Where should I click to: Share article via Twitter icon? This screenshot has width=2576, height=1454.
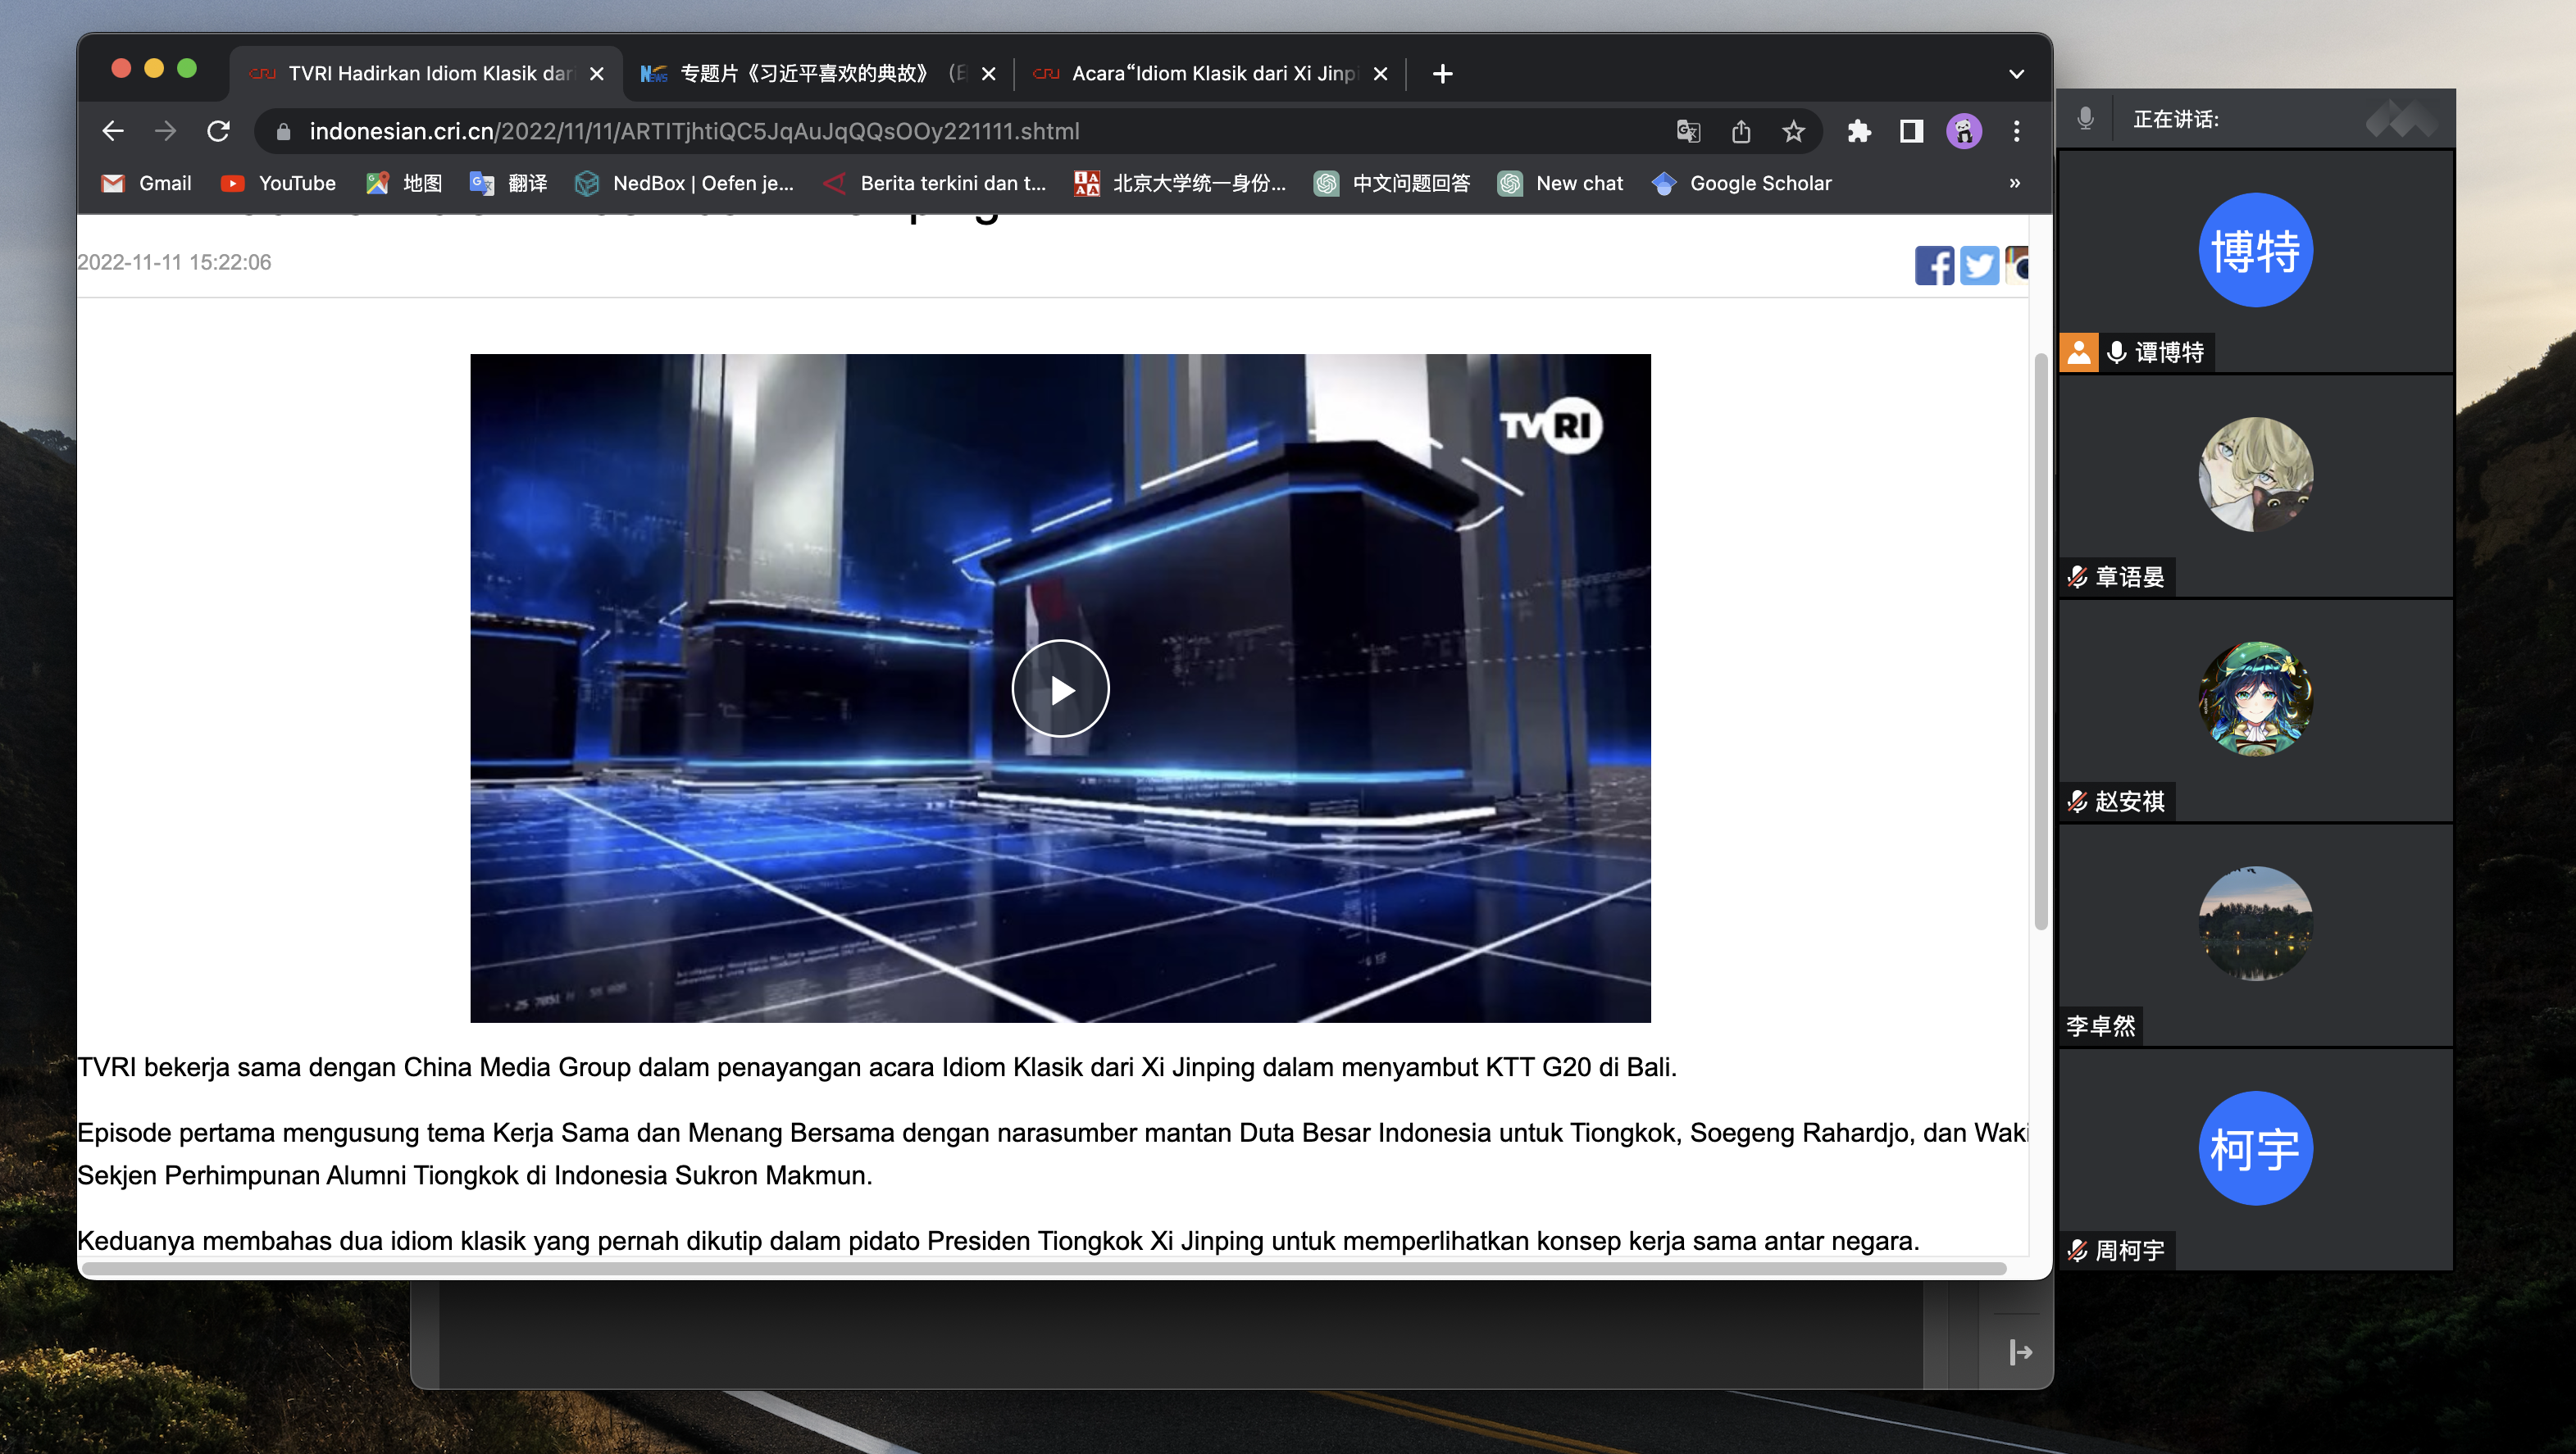[x=1978, y=265]
